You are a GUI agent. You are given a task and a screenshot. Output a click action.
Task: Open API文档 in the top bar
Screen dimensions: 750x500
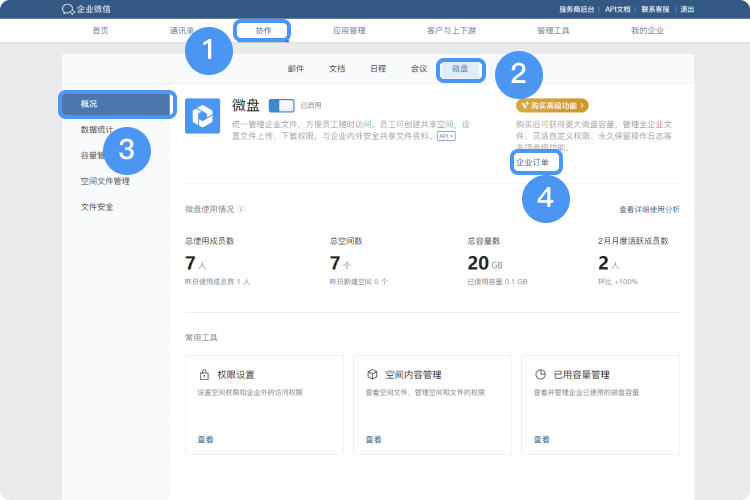click(x=618, y=9)
